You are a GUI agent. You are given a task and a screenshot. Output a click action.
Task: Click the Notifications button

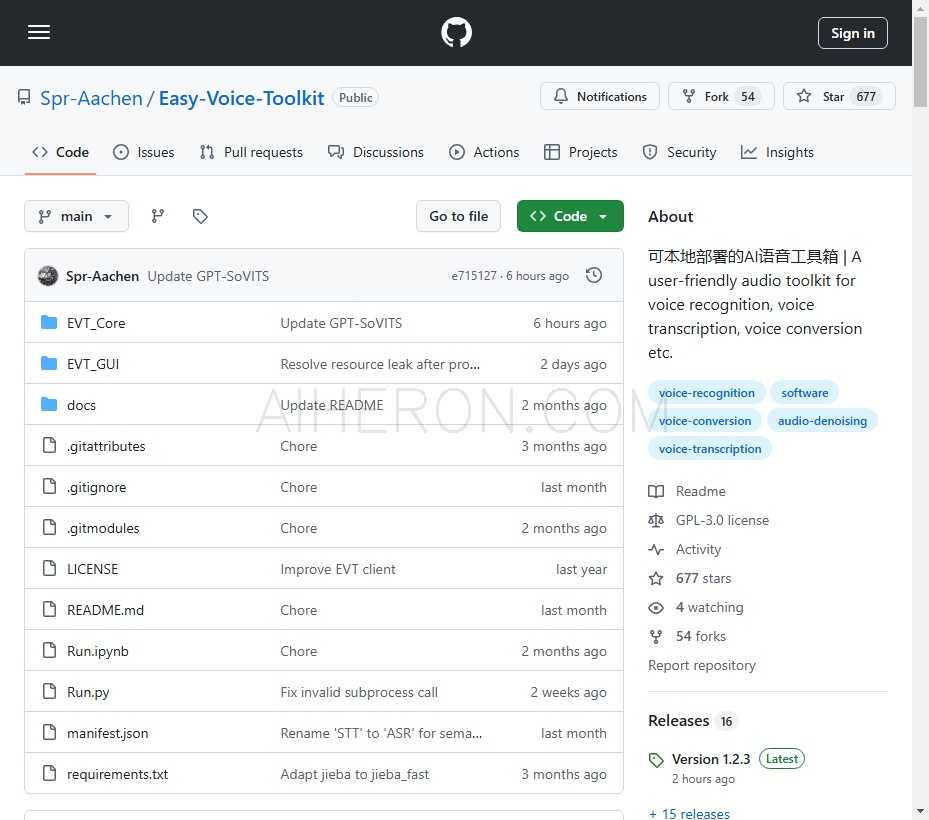tap(600, 97)
